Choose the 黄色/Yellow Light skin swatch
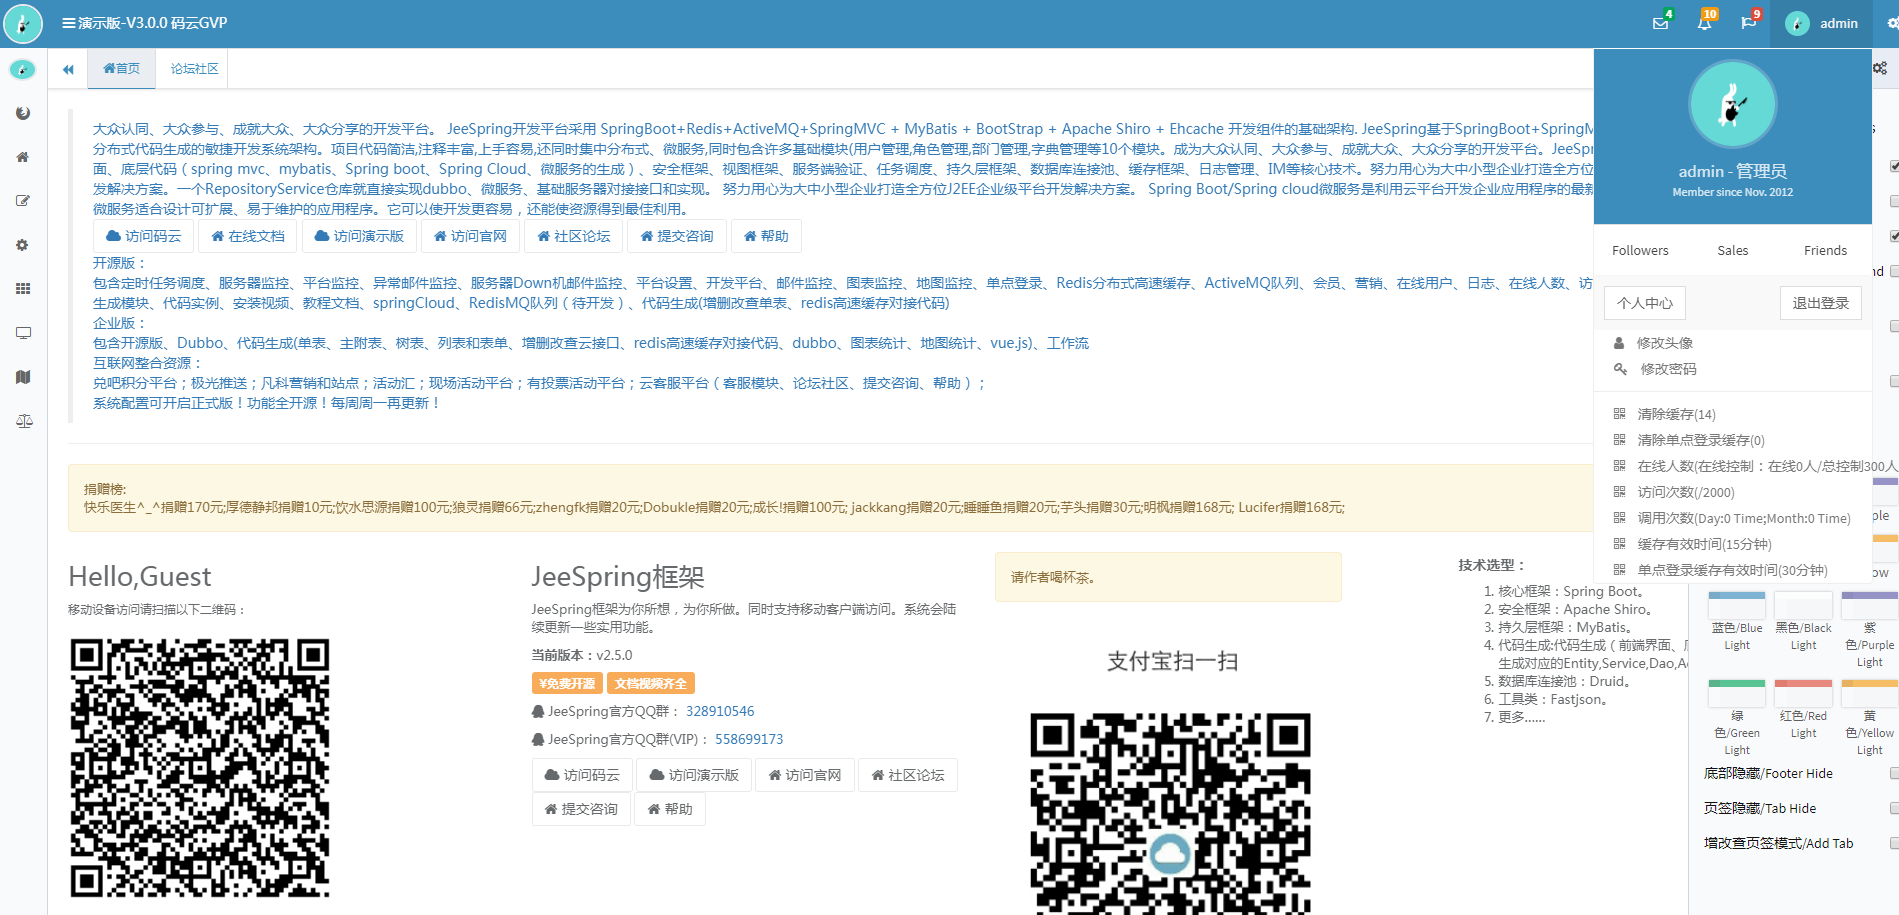1899x915 pixels. pos(1869,693)
